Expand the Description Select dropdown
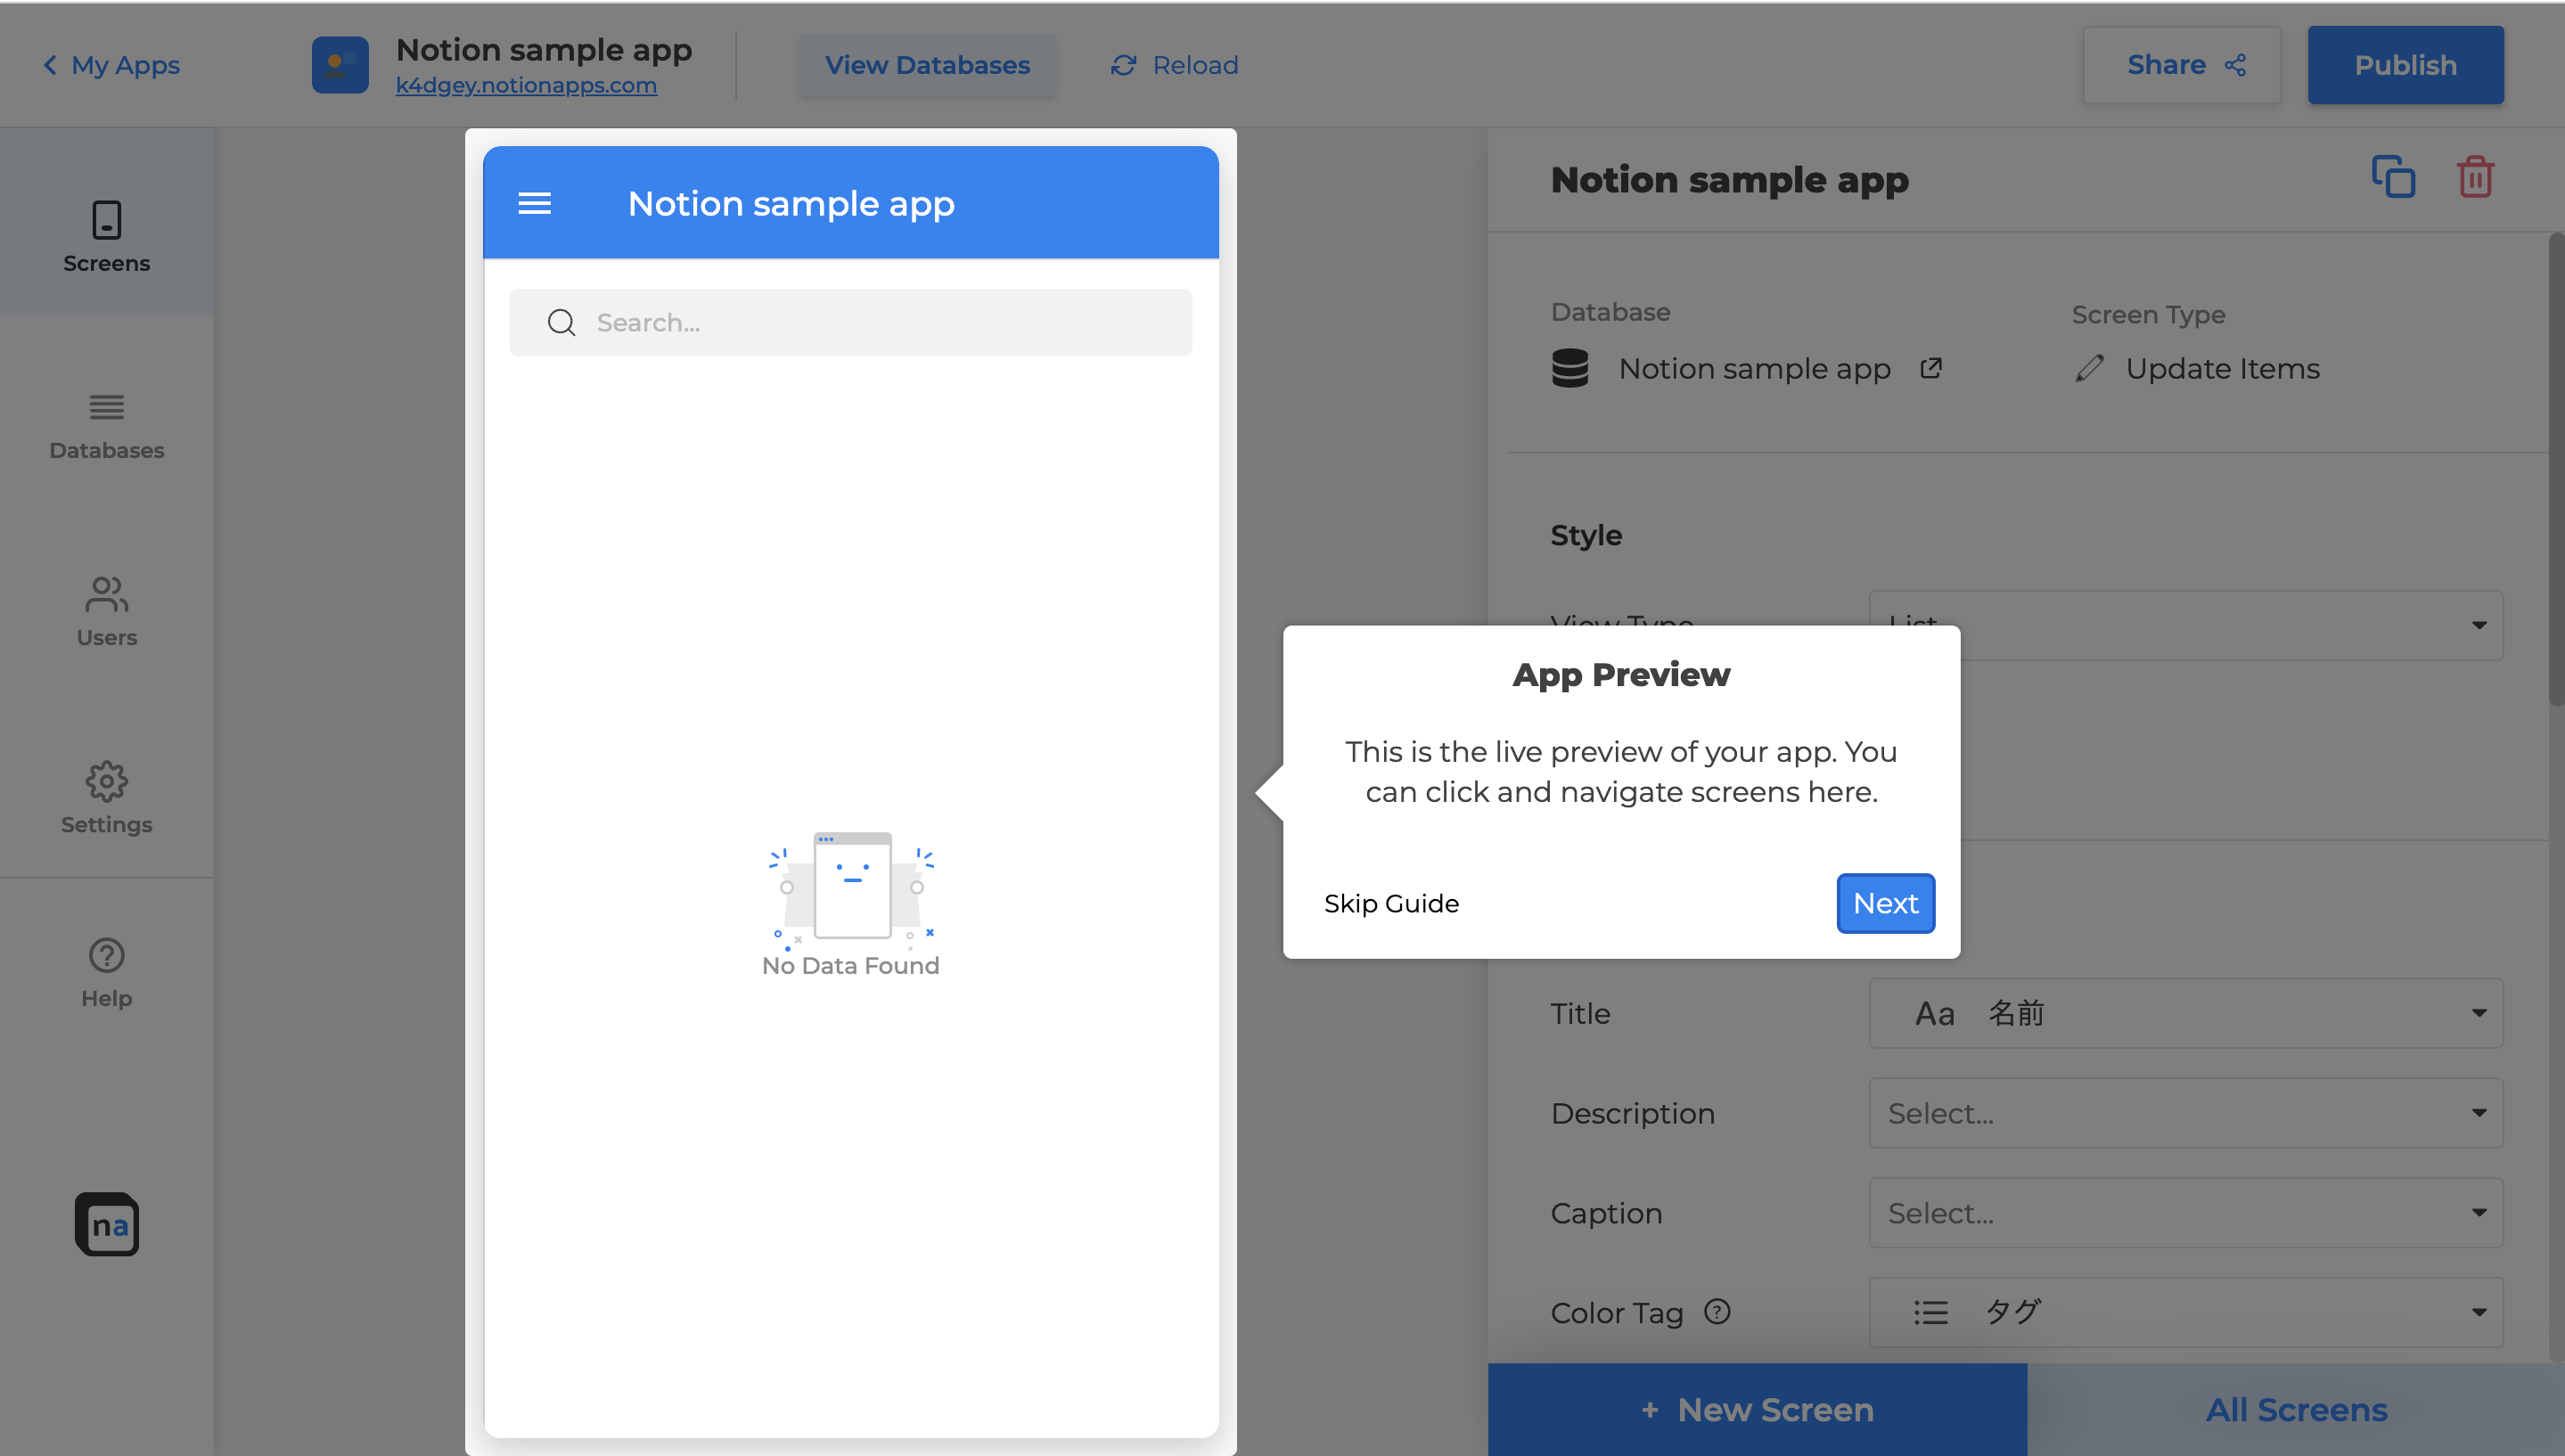Viewport: 2565px width, 1456px height. coord(2185,1113)
